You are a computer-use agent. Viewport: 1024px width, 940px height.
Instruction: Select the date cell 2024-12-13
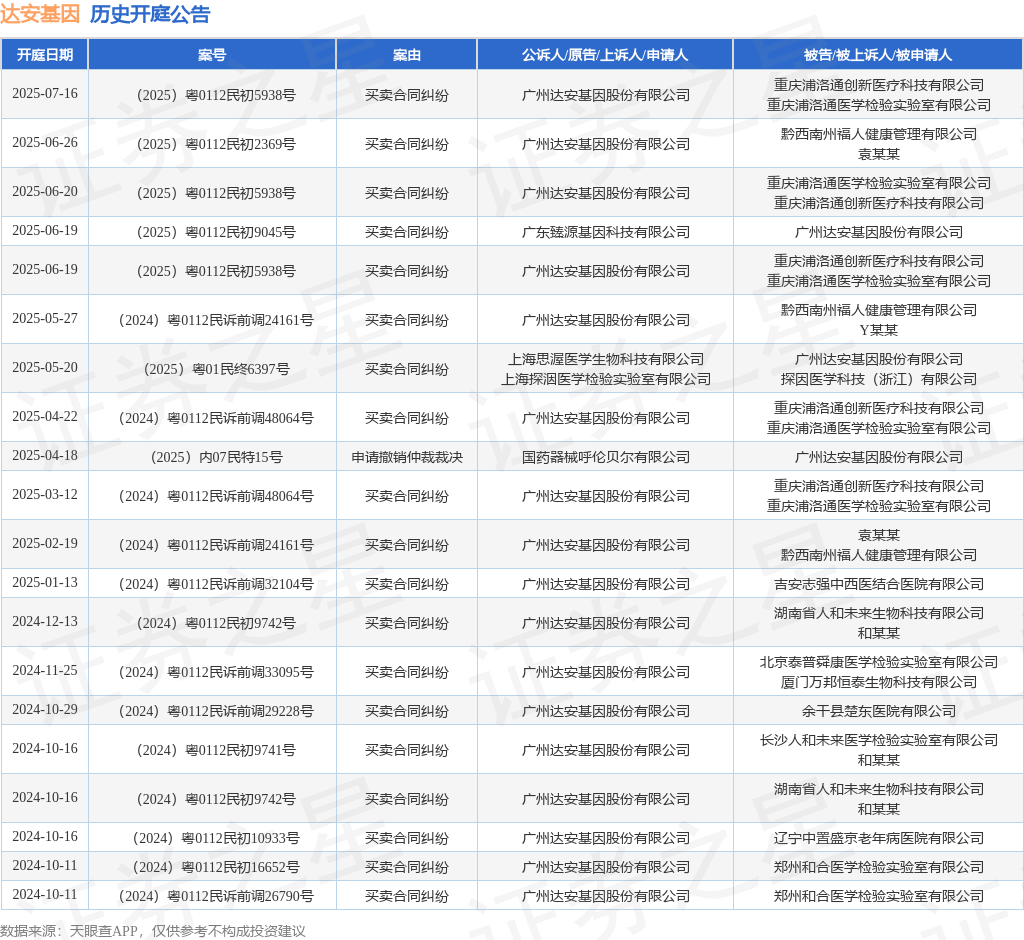[x=44, y=622]
